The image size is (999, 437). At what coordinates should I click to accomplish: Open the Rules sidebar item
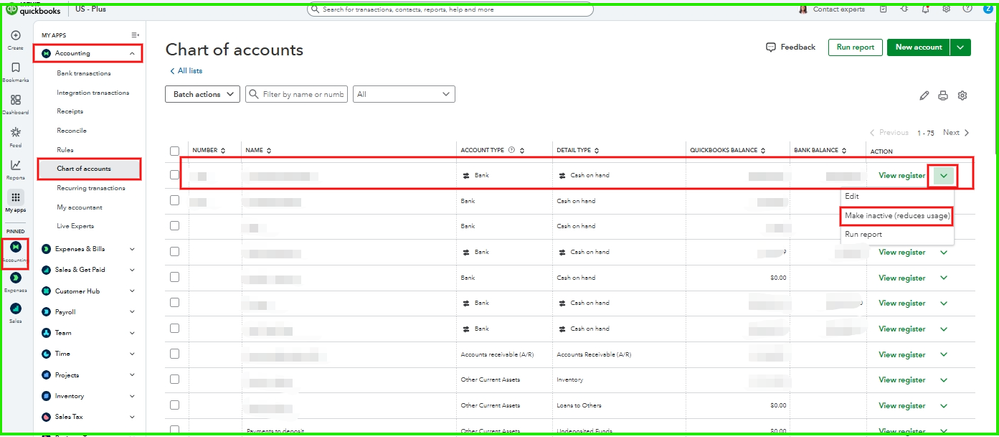(x=65, y=150)
